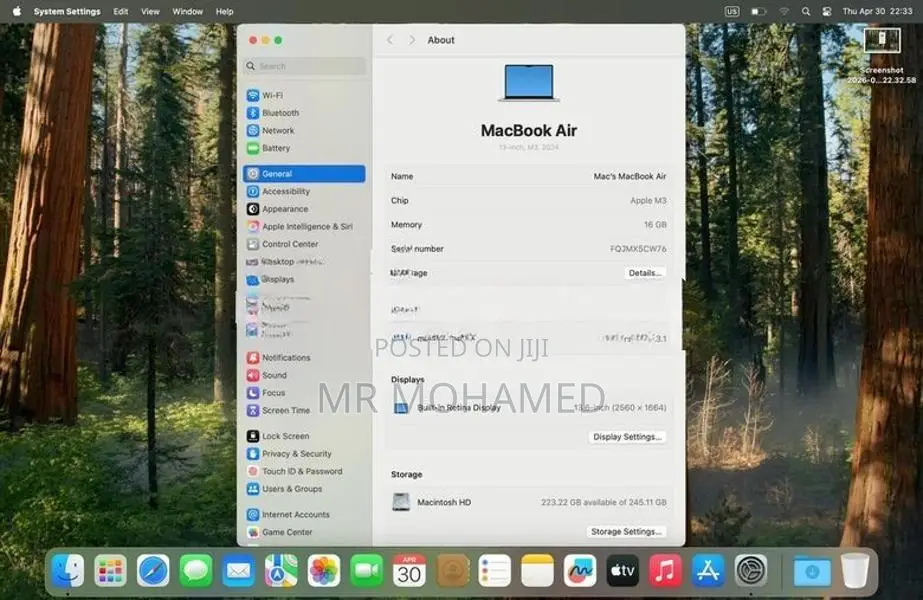923x600 pixels.
Task: Launch Safari from the Dock
Action: [x=153, y=571]
